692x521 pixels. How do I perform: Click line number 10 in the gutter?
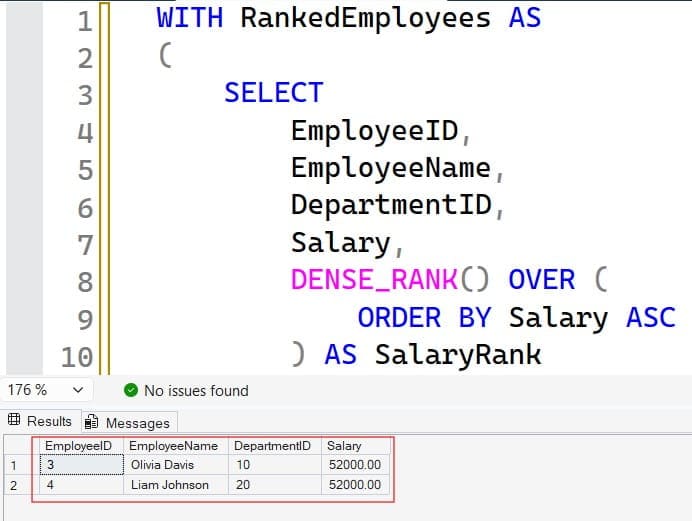click(77, 357)
